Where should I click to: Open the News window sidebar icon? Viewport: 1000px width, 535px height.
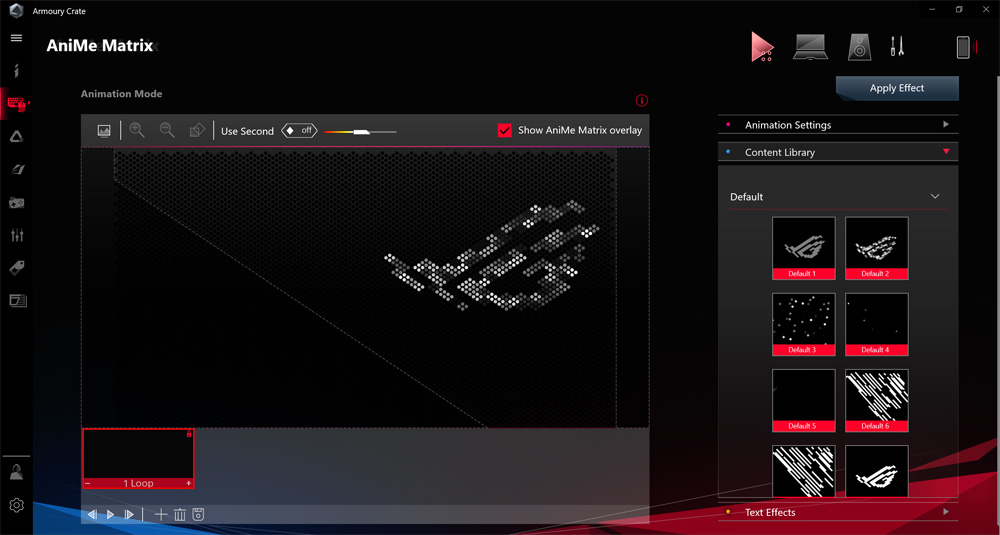point(18,300)
